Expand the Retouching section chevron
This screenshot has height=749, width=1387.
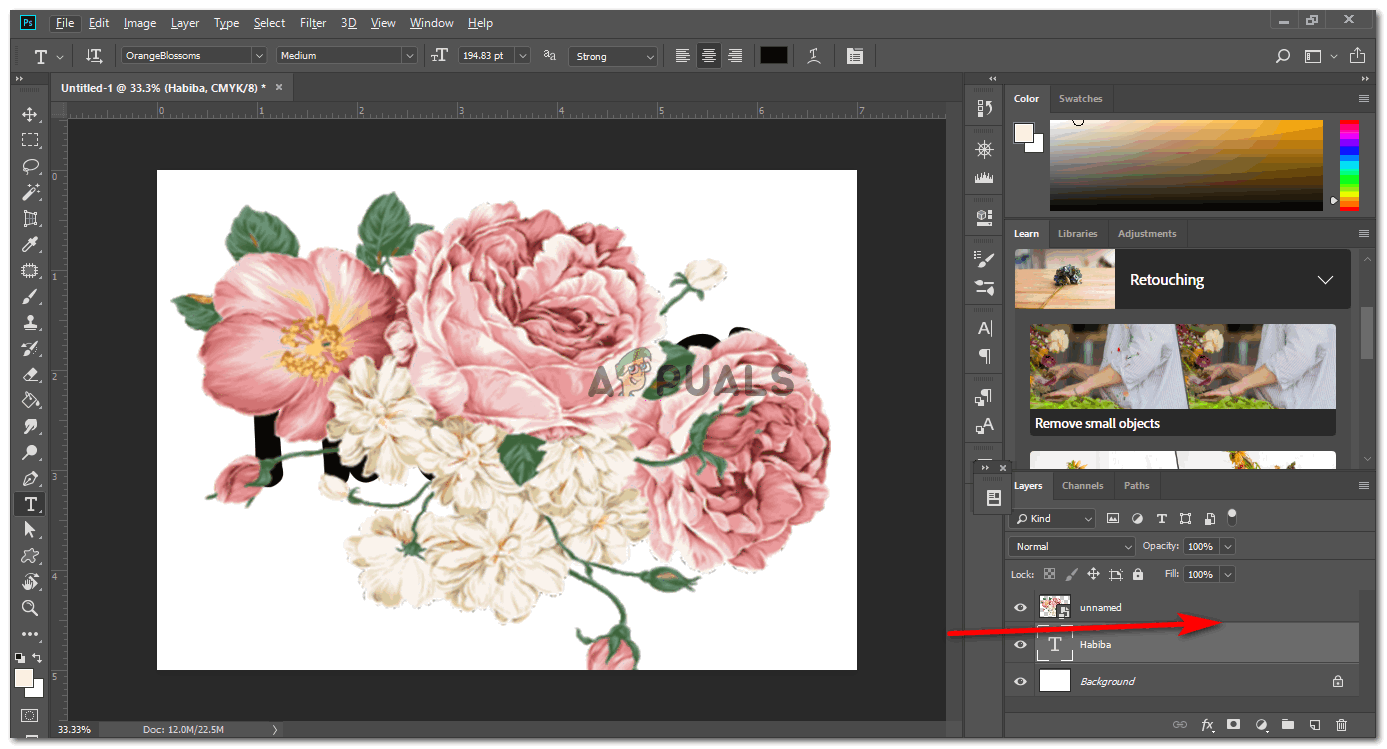click(x=1325, y=280)
